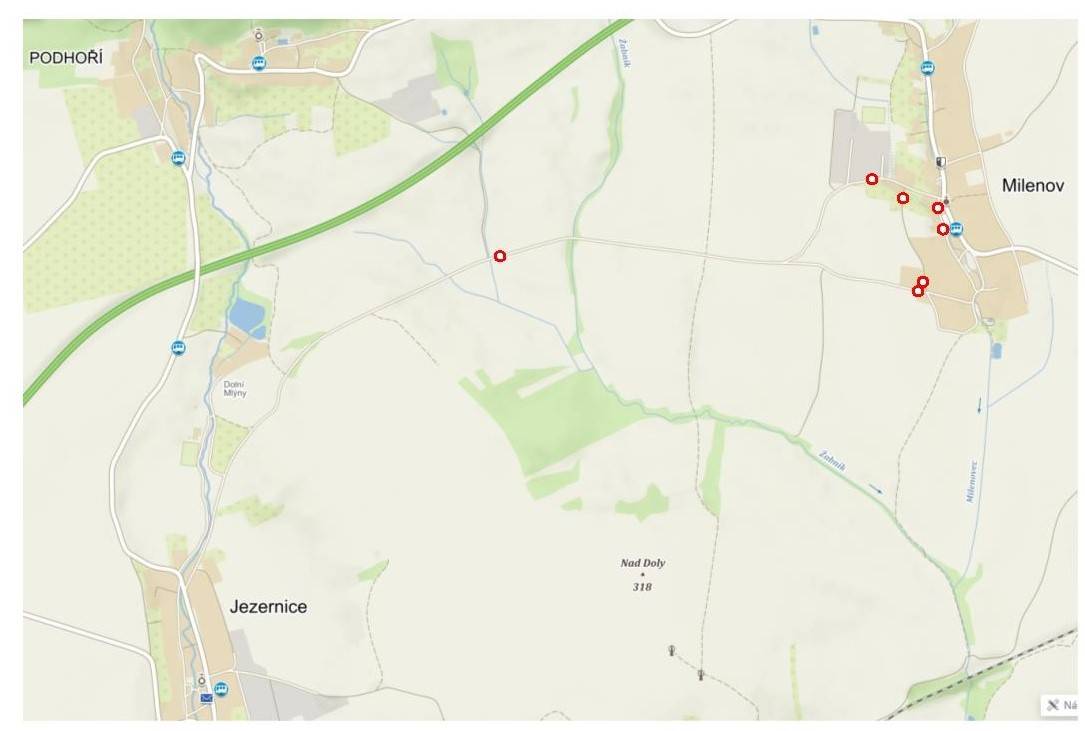1085x731 pixels.
Task: Select the lower of the two overlapping red markers
Action: tap(918, 291)
